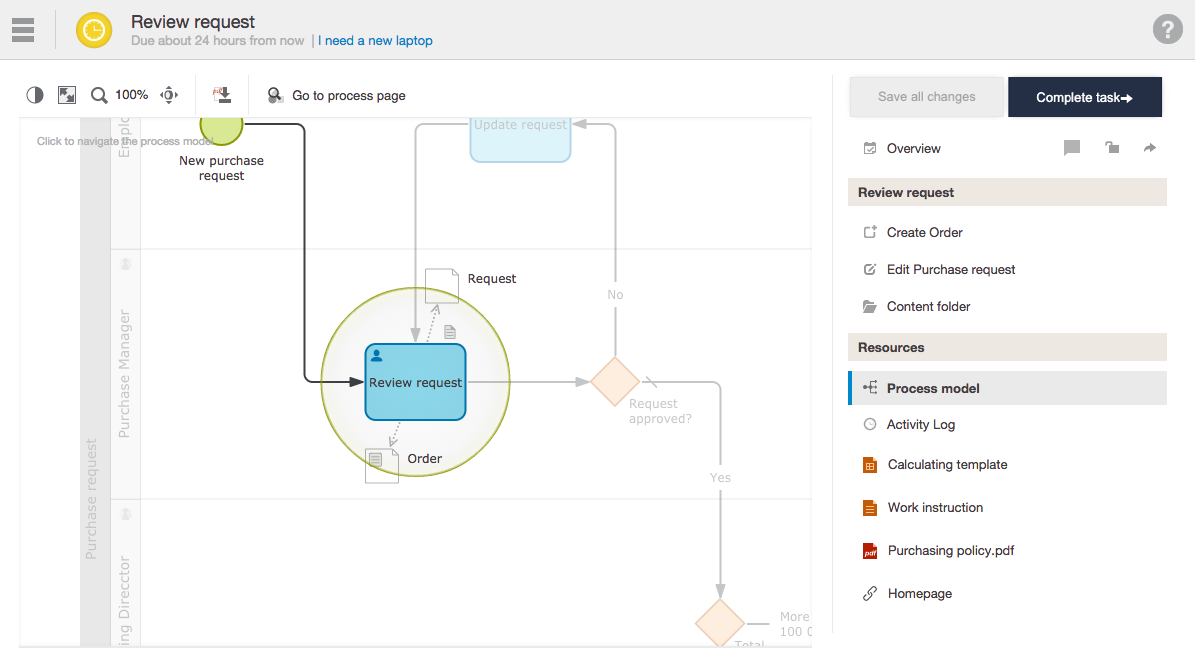Viewport: 1195px width, 657px height.
Task: Open the hamburger main menu
Action: pyautogui.click(x=23, y=30)
